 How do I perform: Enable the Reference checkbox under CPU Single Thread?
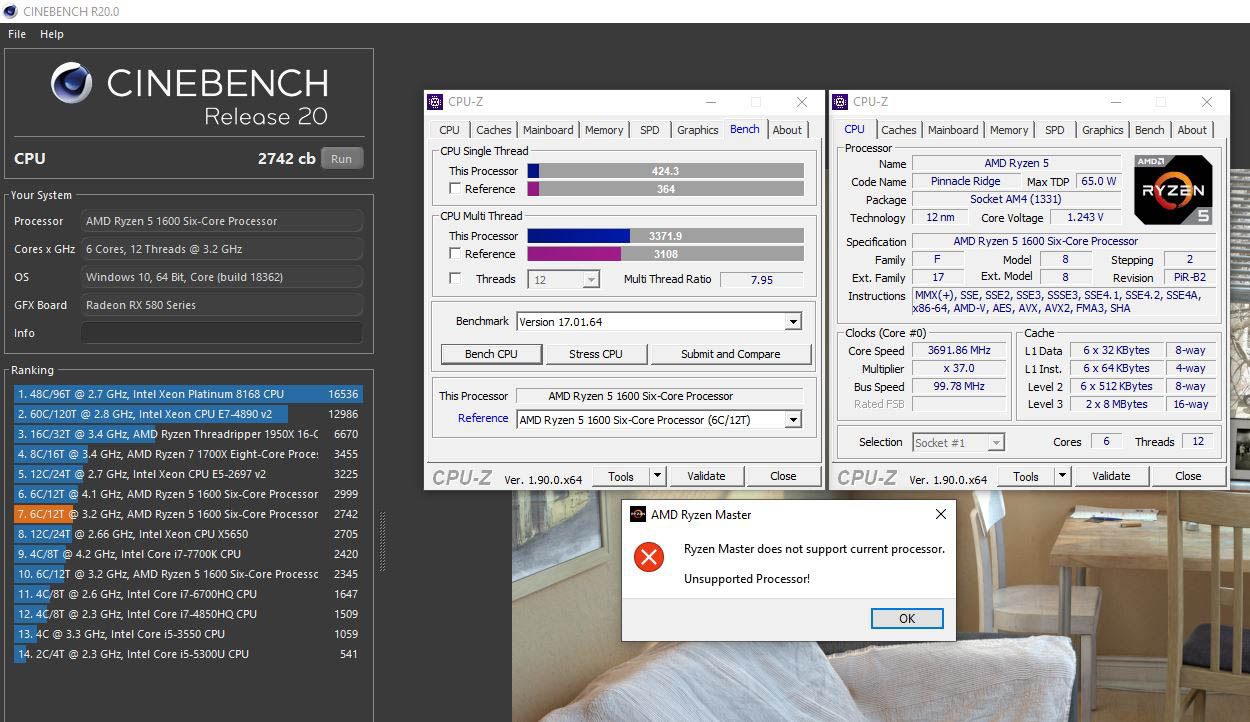pyautogui.click(x=456, y=189)
